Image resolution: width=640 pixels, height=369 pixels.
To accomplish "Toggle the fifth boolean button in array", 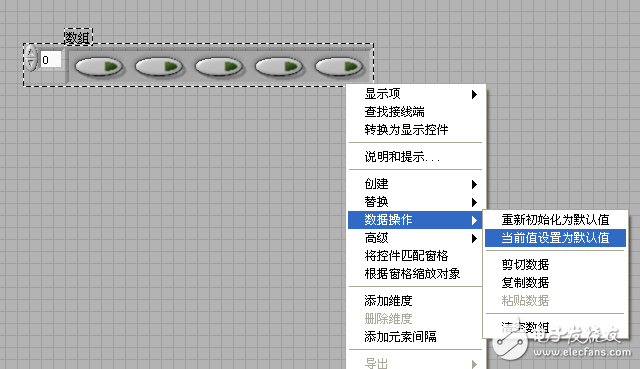I will pyautogui.click(x=339, y=67).
